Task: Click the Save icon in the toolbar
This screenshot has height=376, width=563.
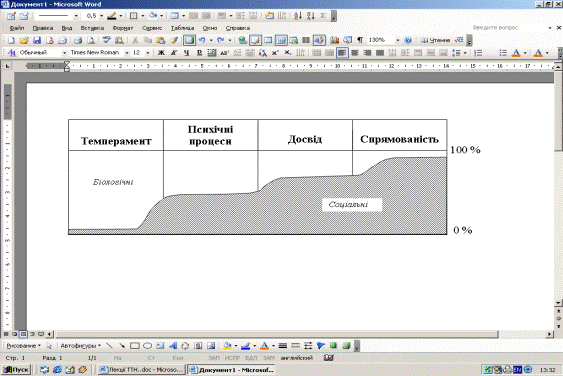Action: (37, 40)
